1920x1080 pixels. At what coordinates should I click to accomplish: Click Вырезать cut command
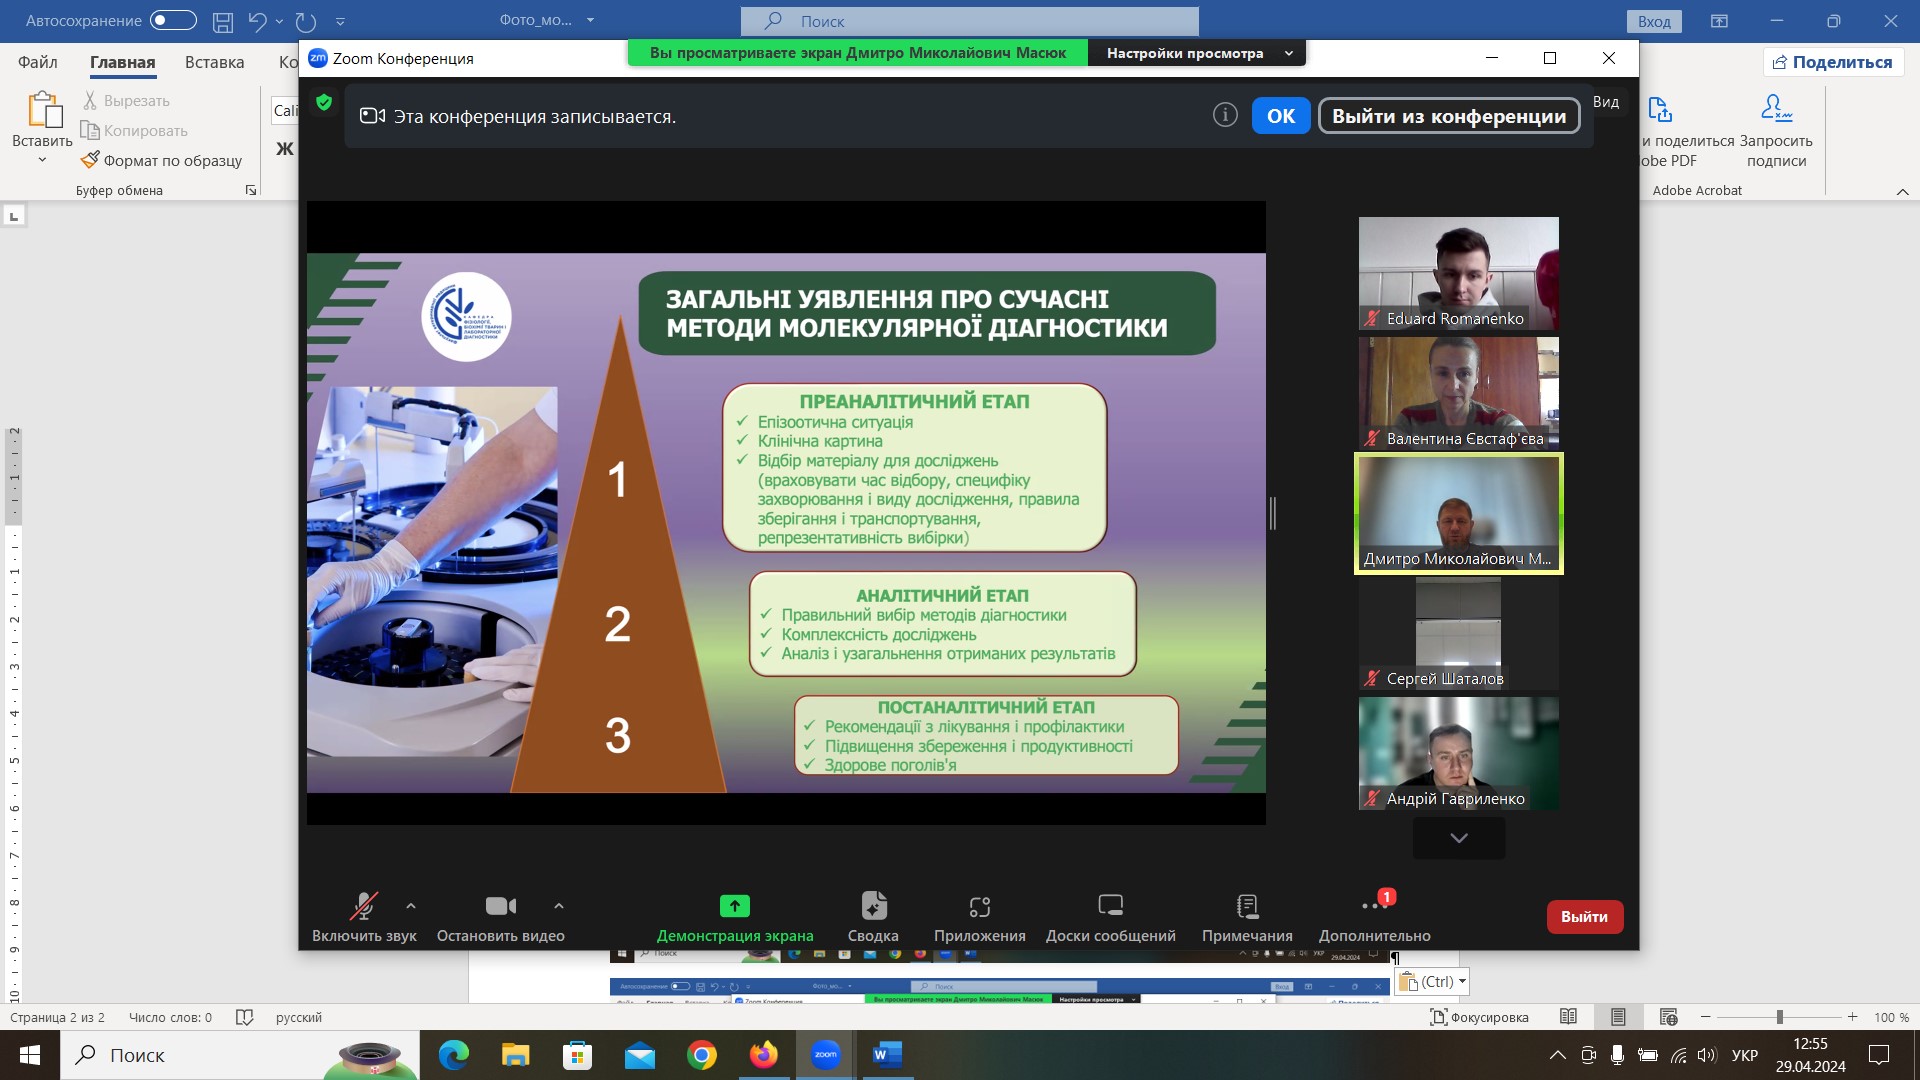coord(126,100)
